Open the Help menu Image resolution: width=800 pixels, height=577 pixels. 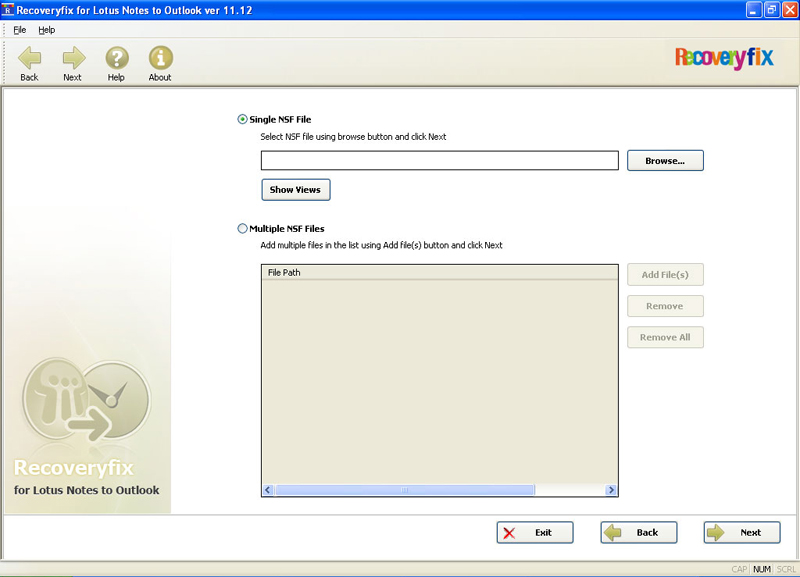point(46,30)
